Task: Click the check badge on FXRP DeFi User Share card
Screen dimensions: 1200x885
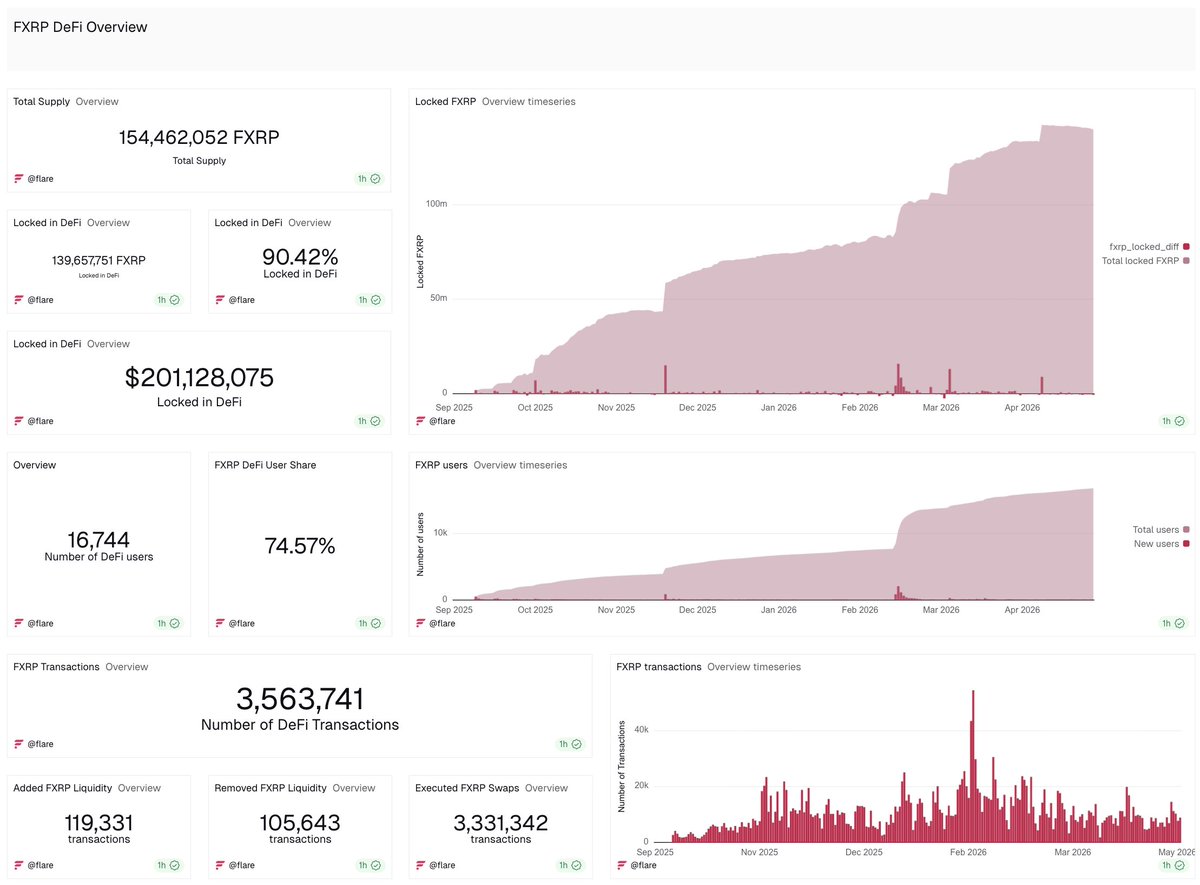Action: pos(375,623)
